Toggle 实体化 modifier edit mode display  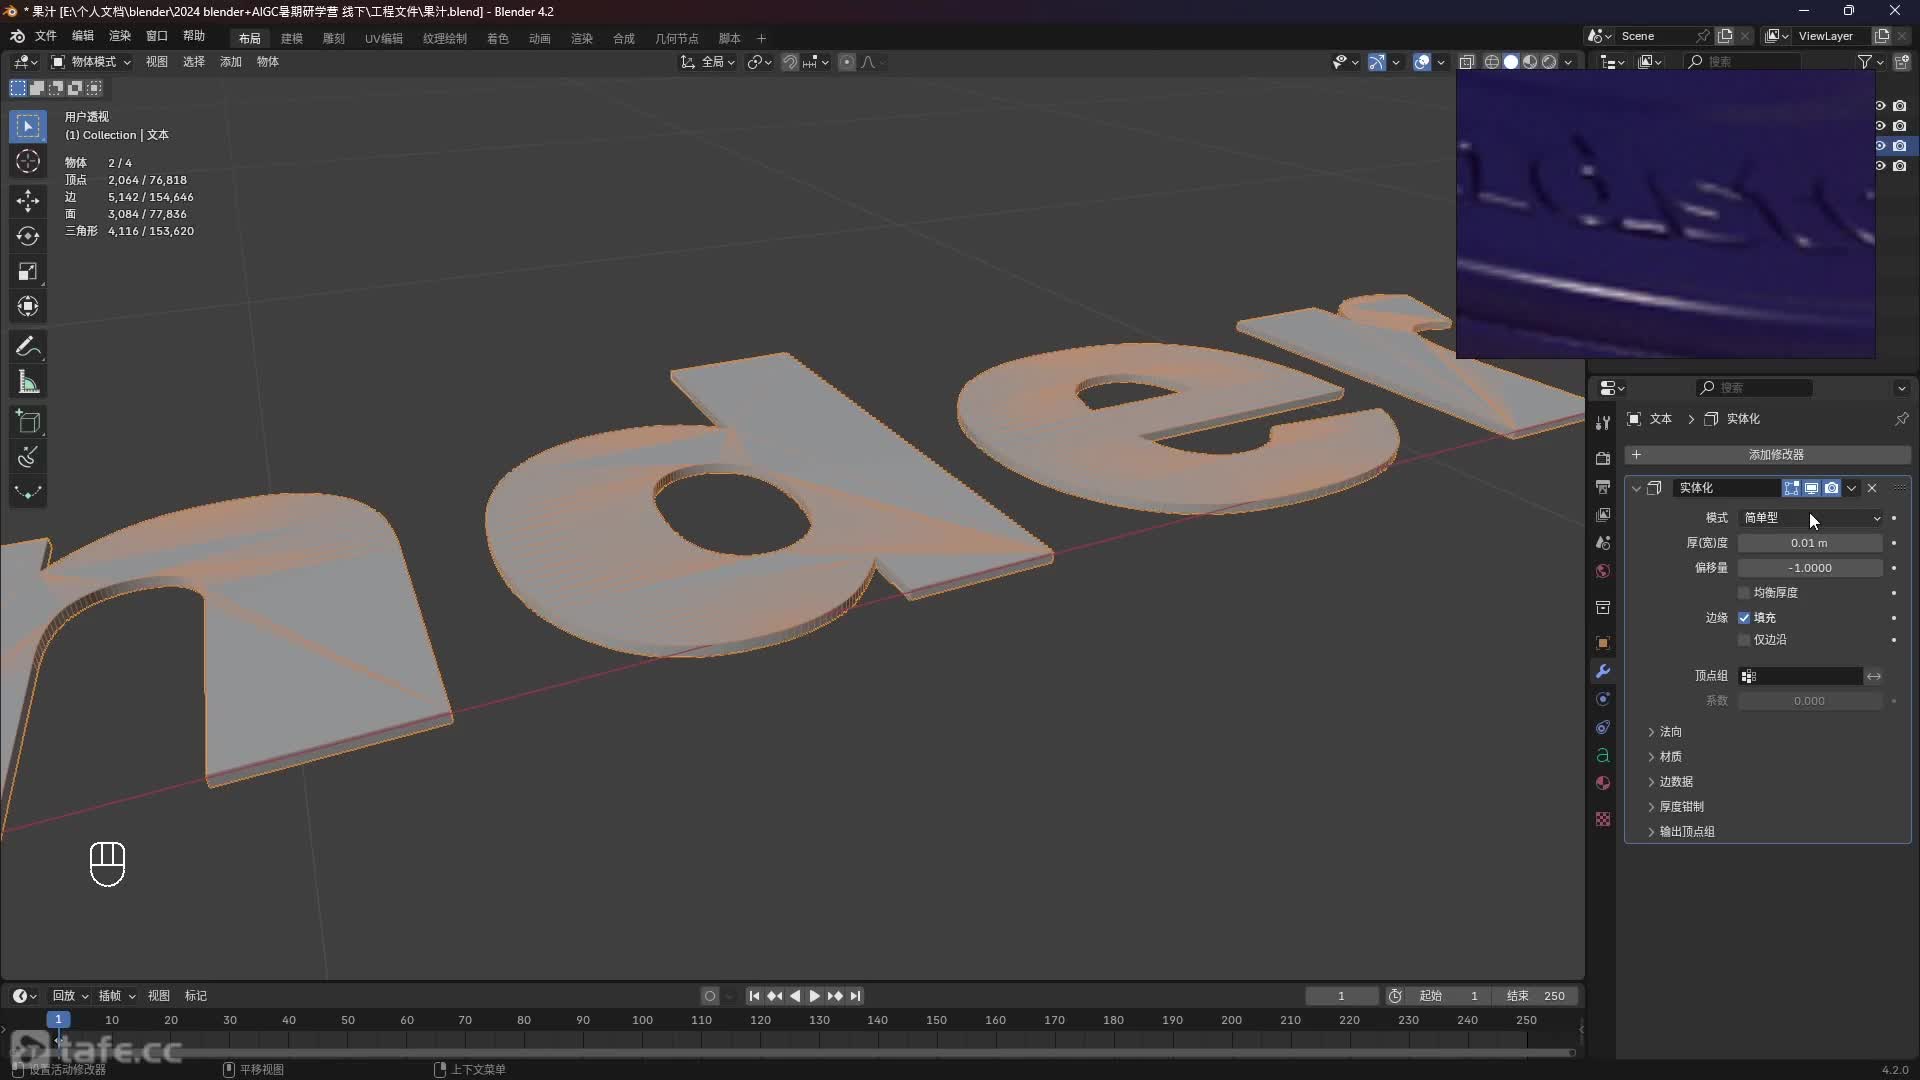click(x=1791, y=488)
